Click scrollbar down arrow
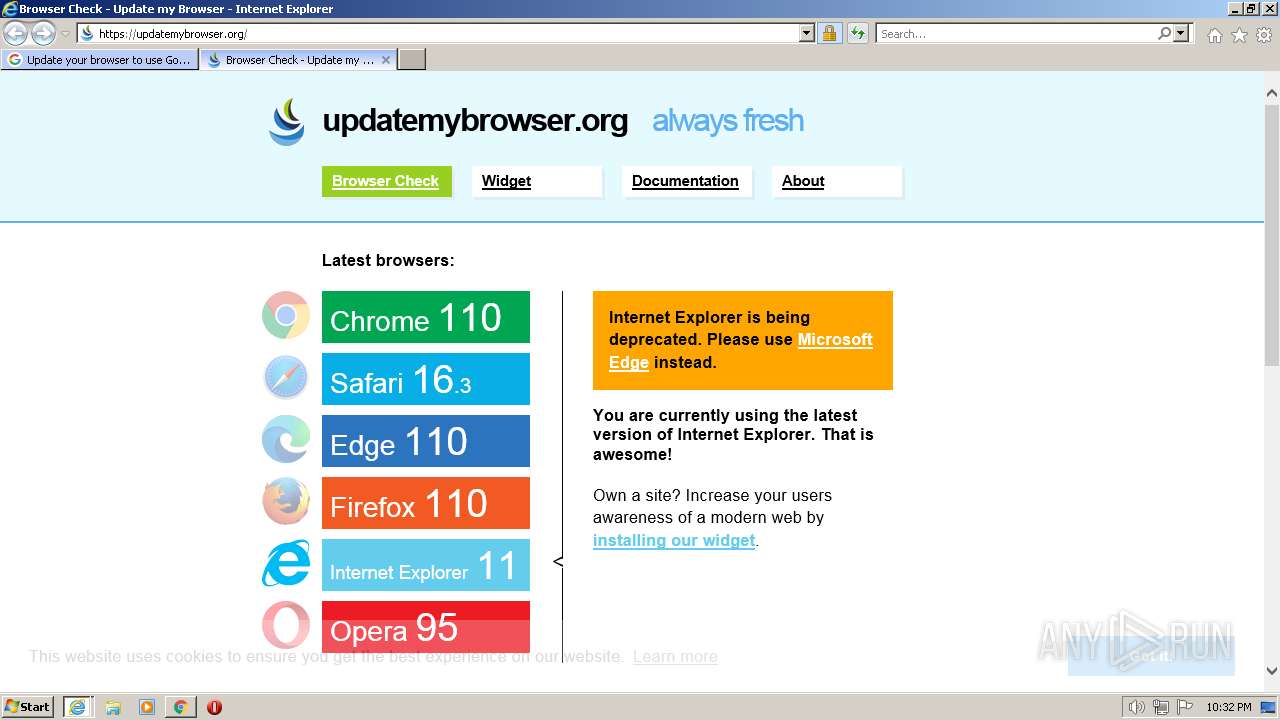 pos(1272,672)
